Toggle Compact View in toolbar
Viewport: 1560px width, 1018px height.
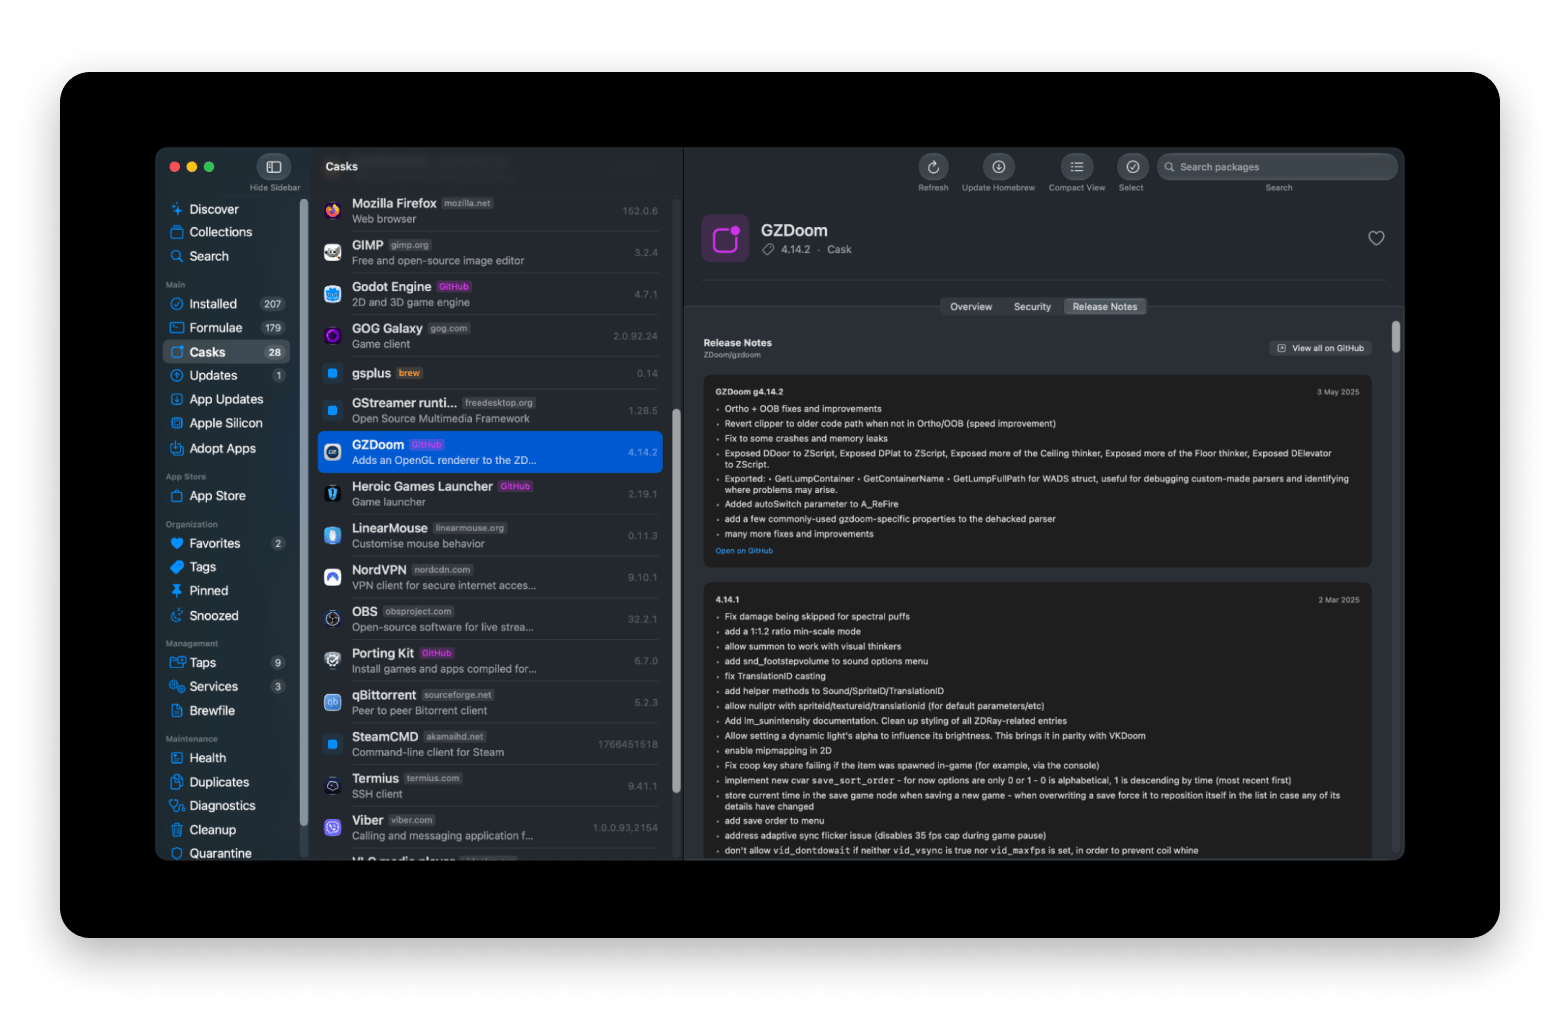[1076, 167]
